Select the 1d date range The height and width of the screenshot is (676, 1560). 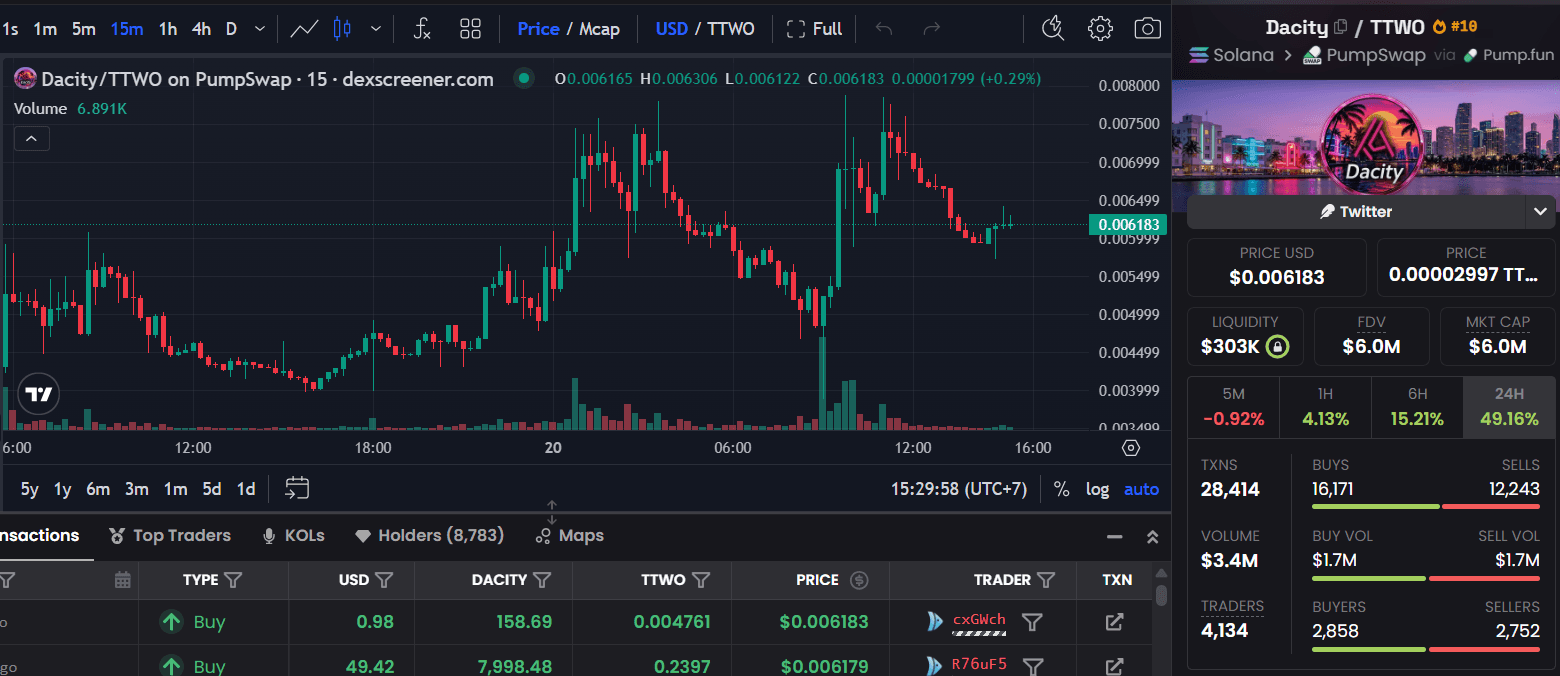(245, 489)
